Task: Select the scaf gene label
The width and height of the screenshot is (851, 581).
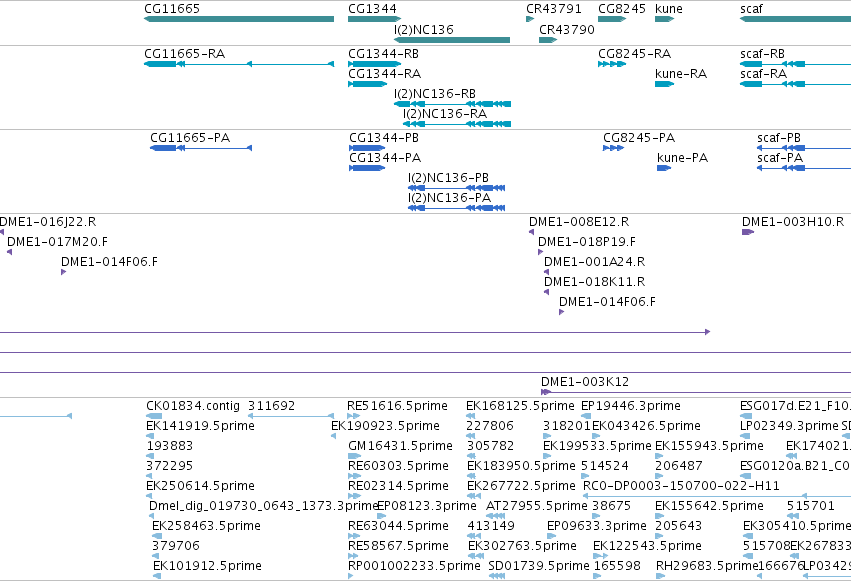Action: click(x=751, y=9)
